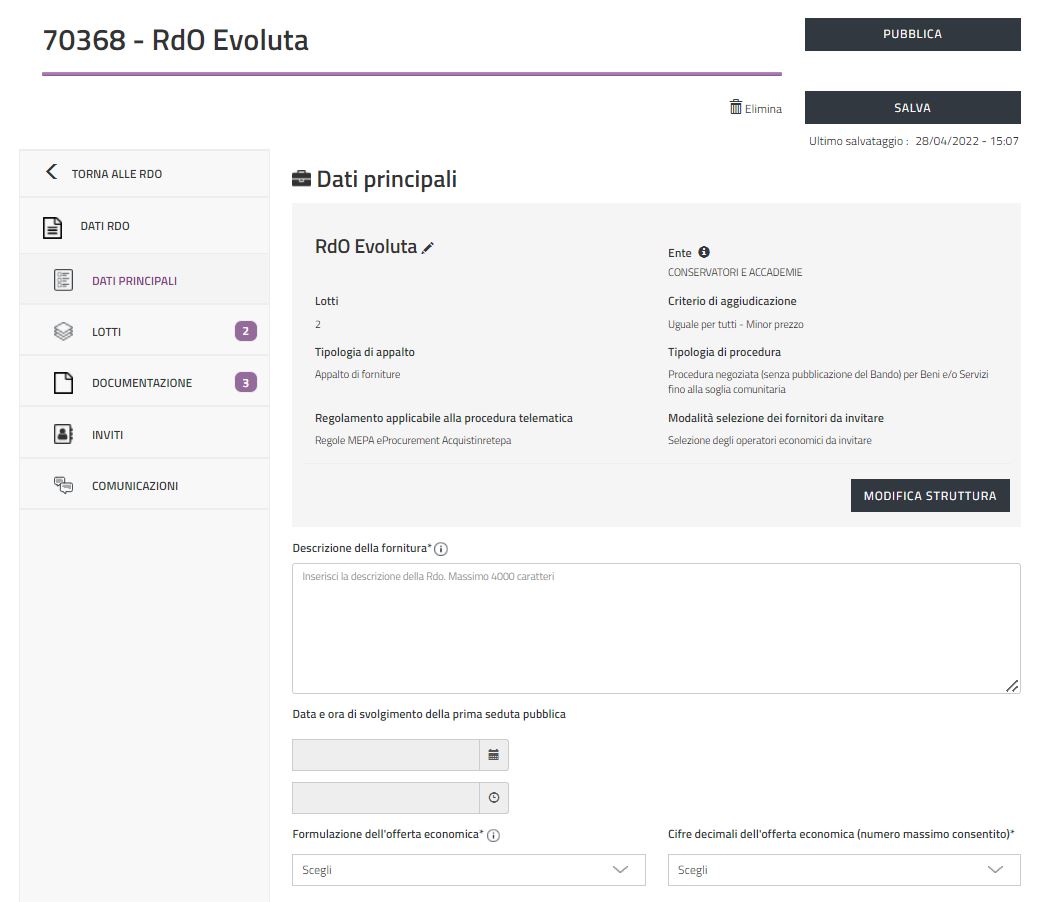The width and height of the screenshot is (1037, 902).
Task: Go to Inviti in sidebar
Action: (107, 435)
